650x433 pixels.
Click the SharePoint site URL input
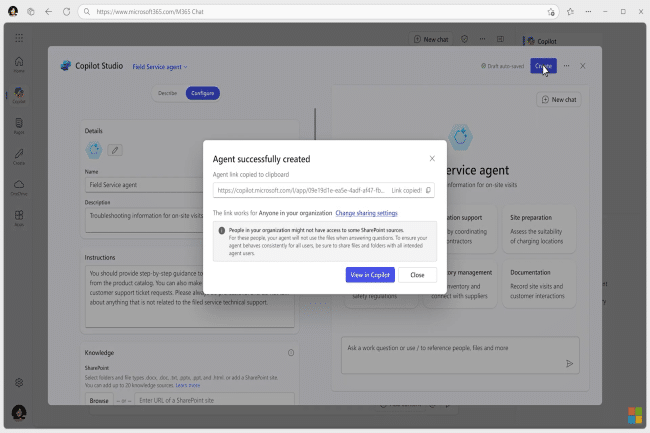[x=214, y=400]
